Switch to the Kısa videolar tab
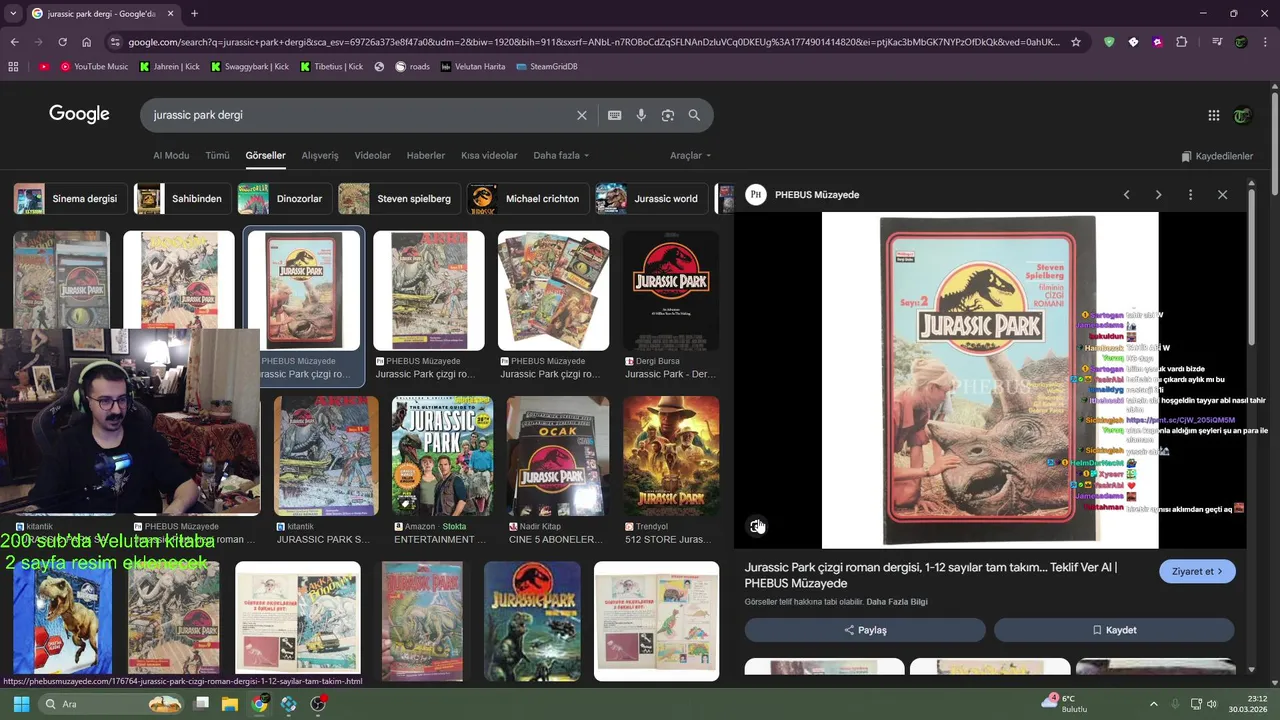The height and width of the screenshot is (720, 1280). (489, 156)
